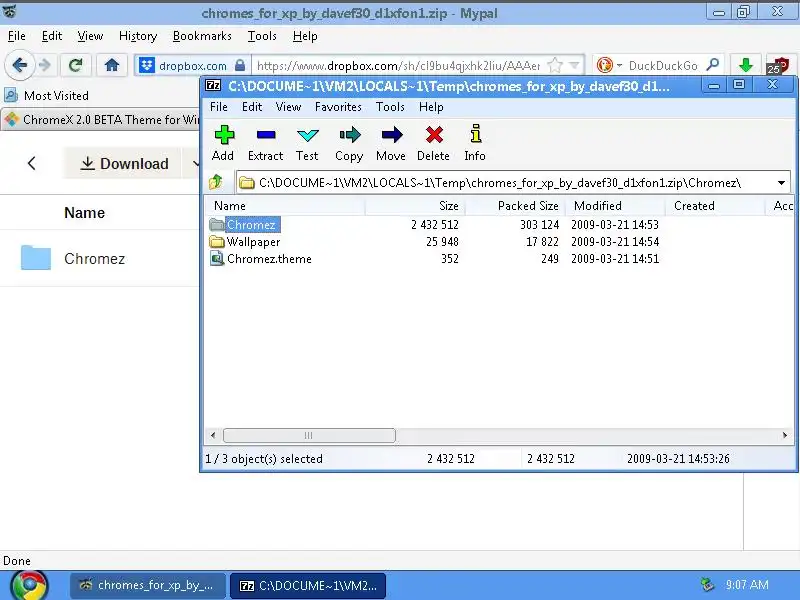Reload the page in Mypal
Image resolution: width=800 pixels, height=600 pixels.
(x=76, y=65)
